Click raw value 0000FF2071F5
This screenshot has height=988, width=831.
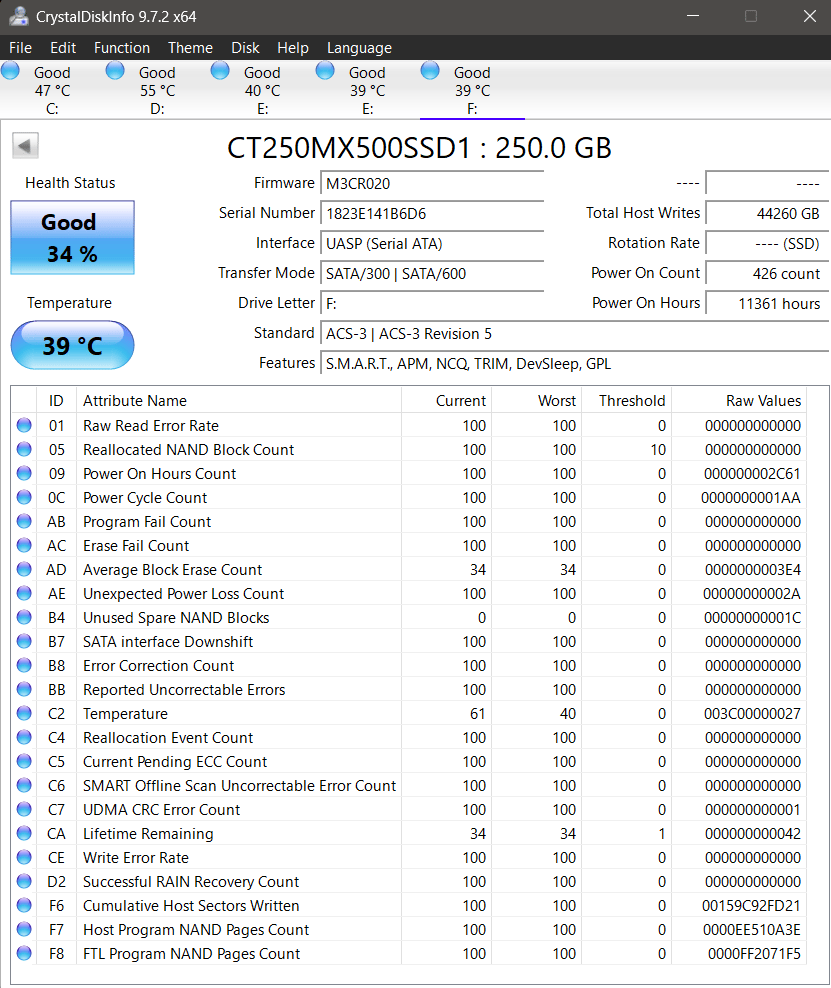[x=754, y=953]
